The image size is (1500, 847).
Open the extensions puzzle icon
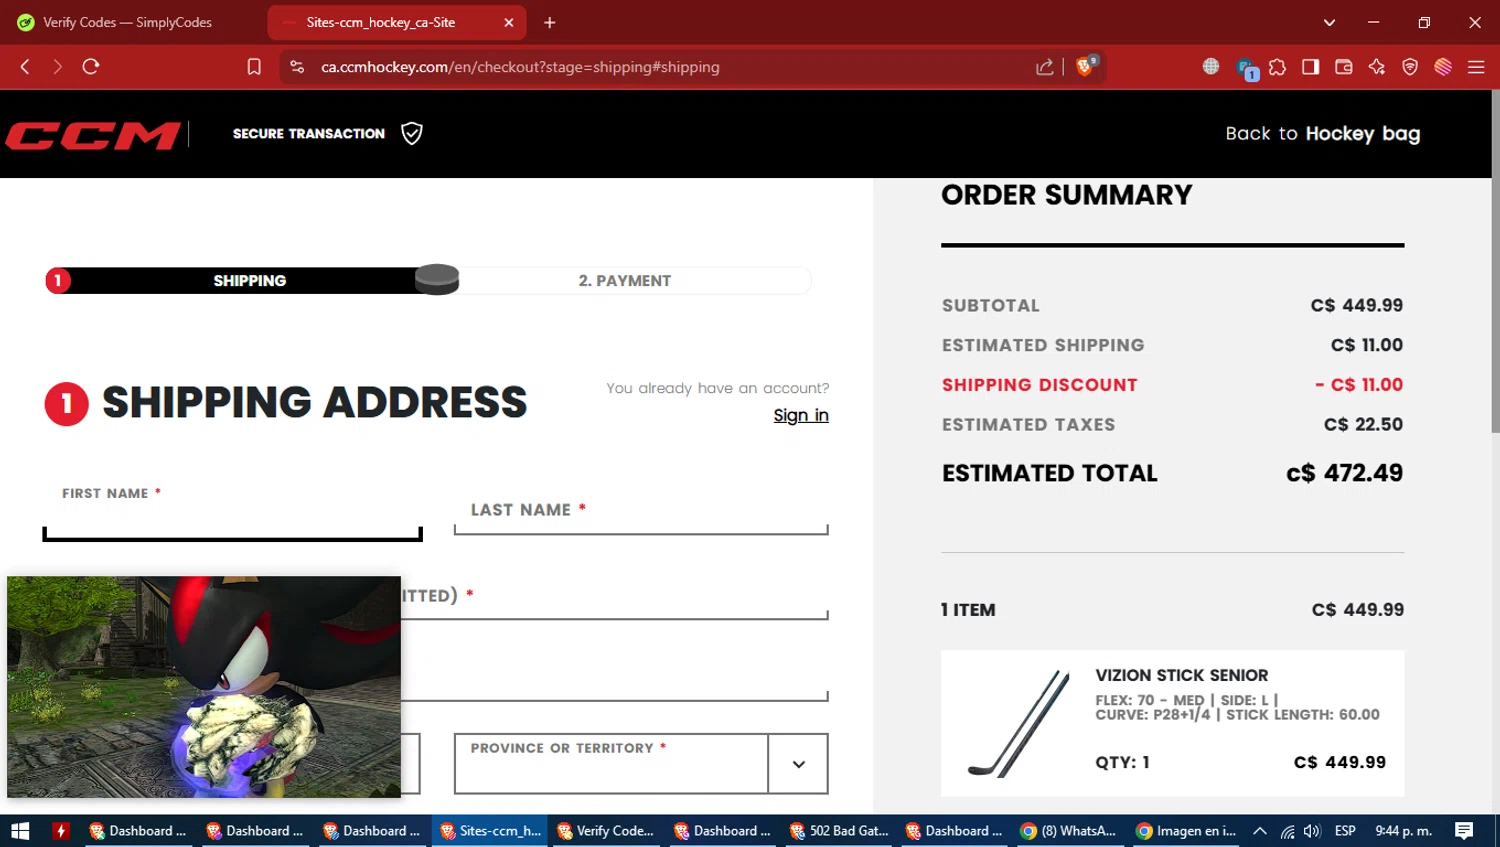pyautogui.click(x=1277, y=67)
